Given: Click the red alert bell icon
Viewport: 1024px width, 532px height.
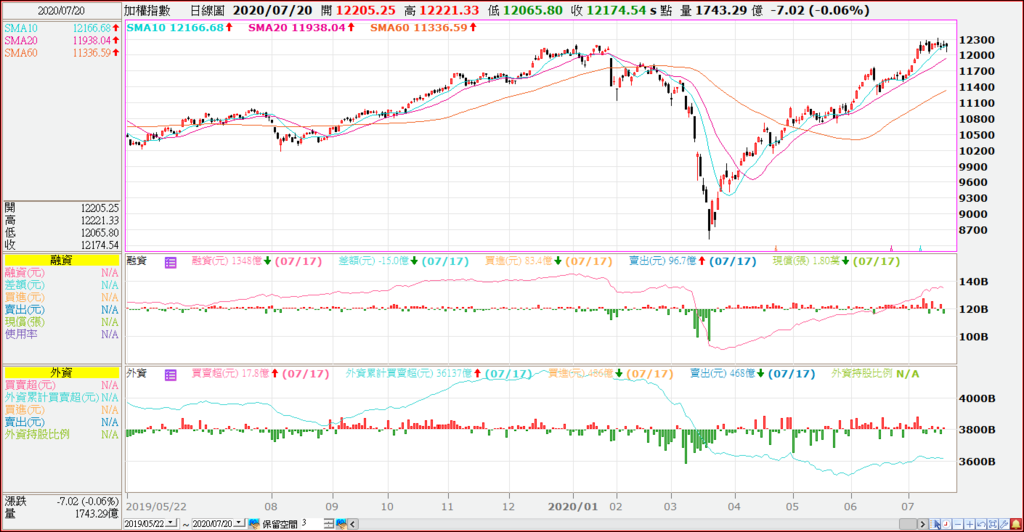Looking at the screenshot, I should pos(1016,524).
